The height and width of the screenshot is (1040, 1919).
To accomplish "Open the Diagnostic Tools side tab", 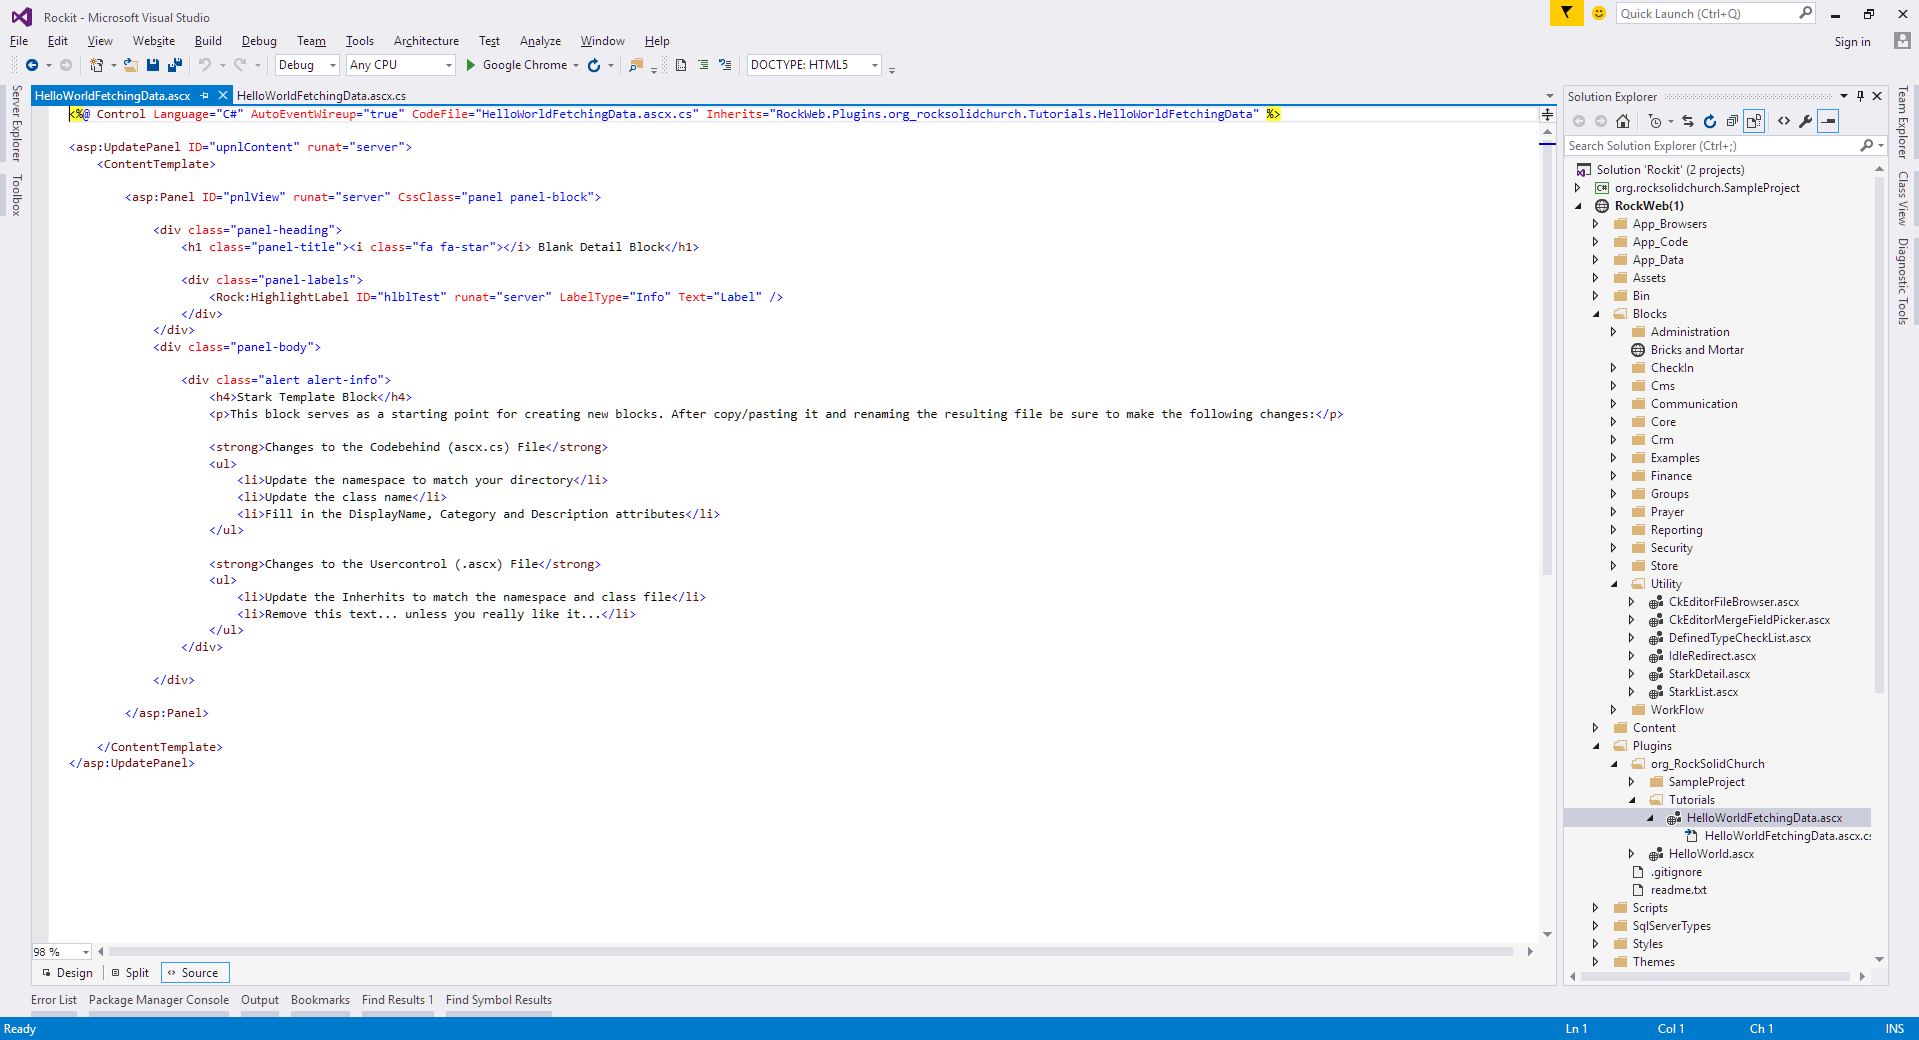I will 1903,282.
